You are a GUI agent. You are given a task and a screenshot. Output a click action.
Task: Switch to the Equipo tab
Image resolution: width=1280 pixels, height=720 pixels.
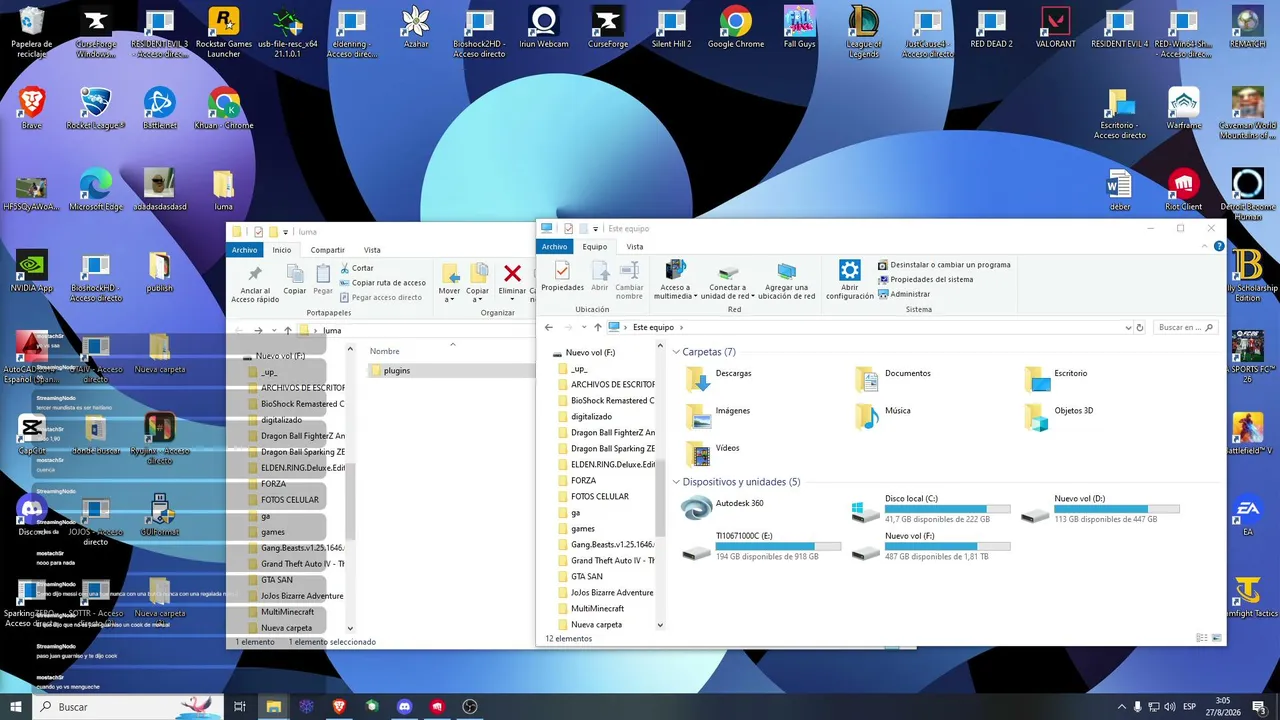[x=595, y=246]
